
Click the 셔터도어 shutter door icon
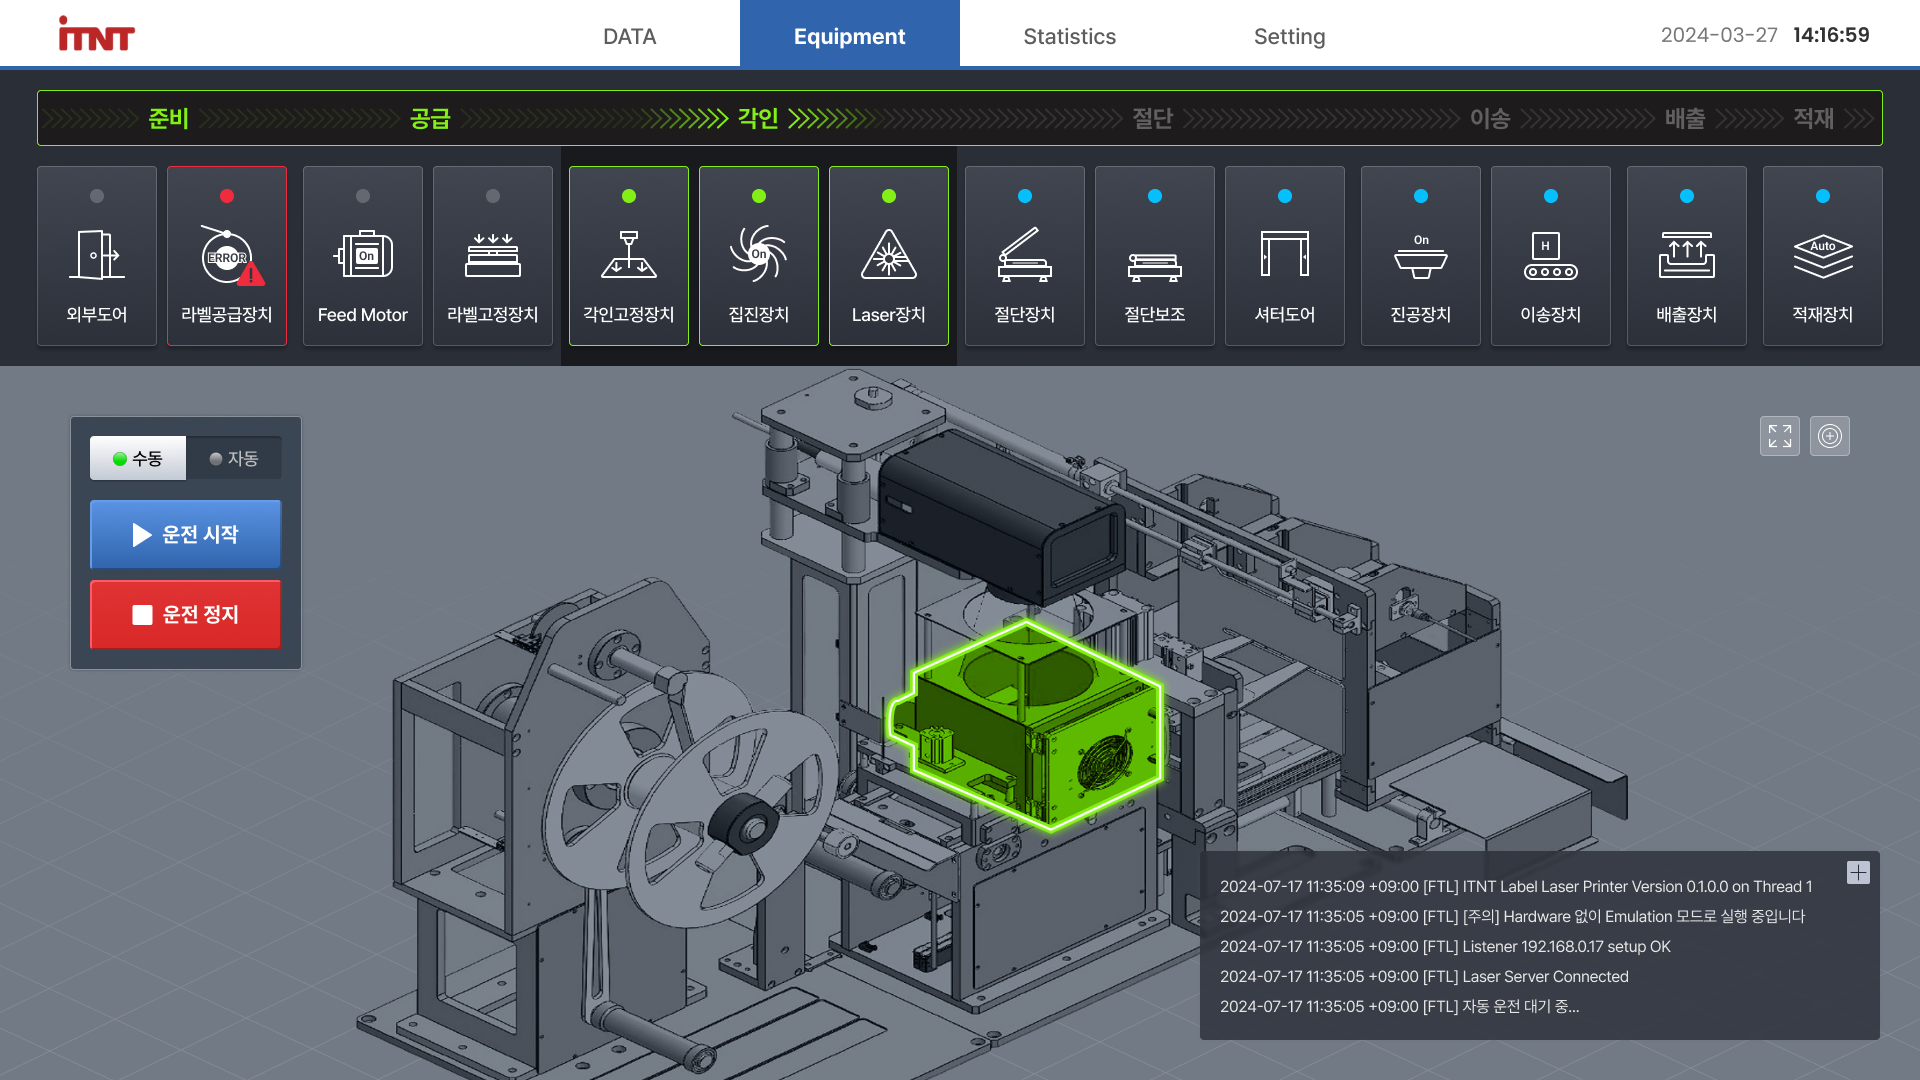(x=1285, y=256)
